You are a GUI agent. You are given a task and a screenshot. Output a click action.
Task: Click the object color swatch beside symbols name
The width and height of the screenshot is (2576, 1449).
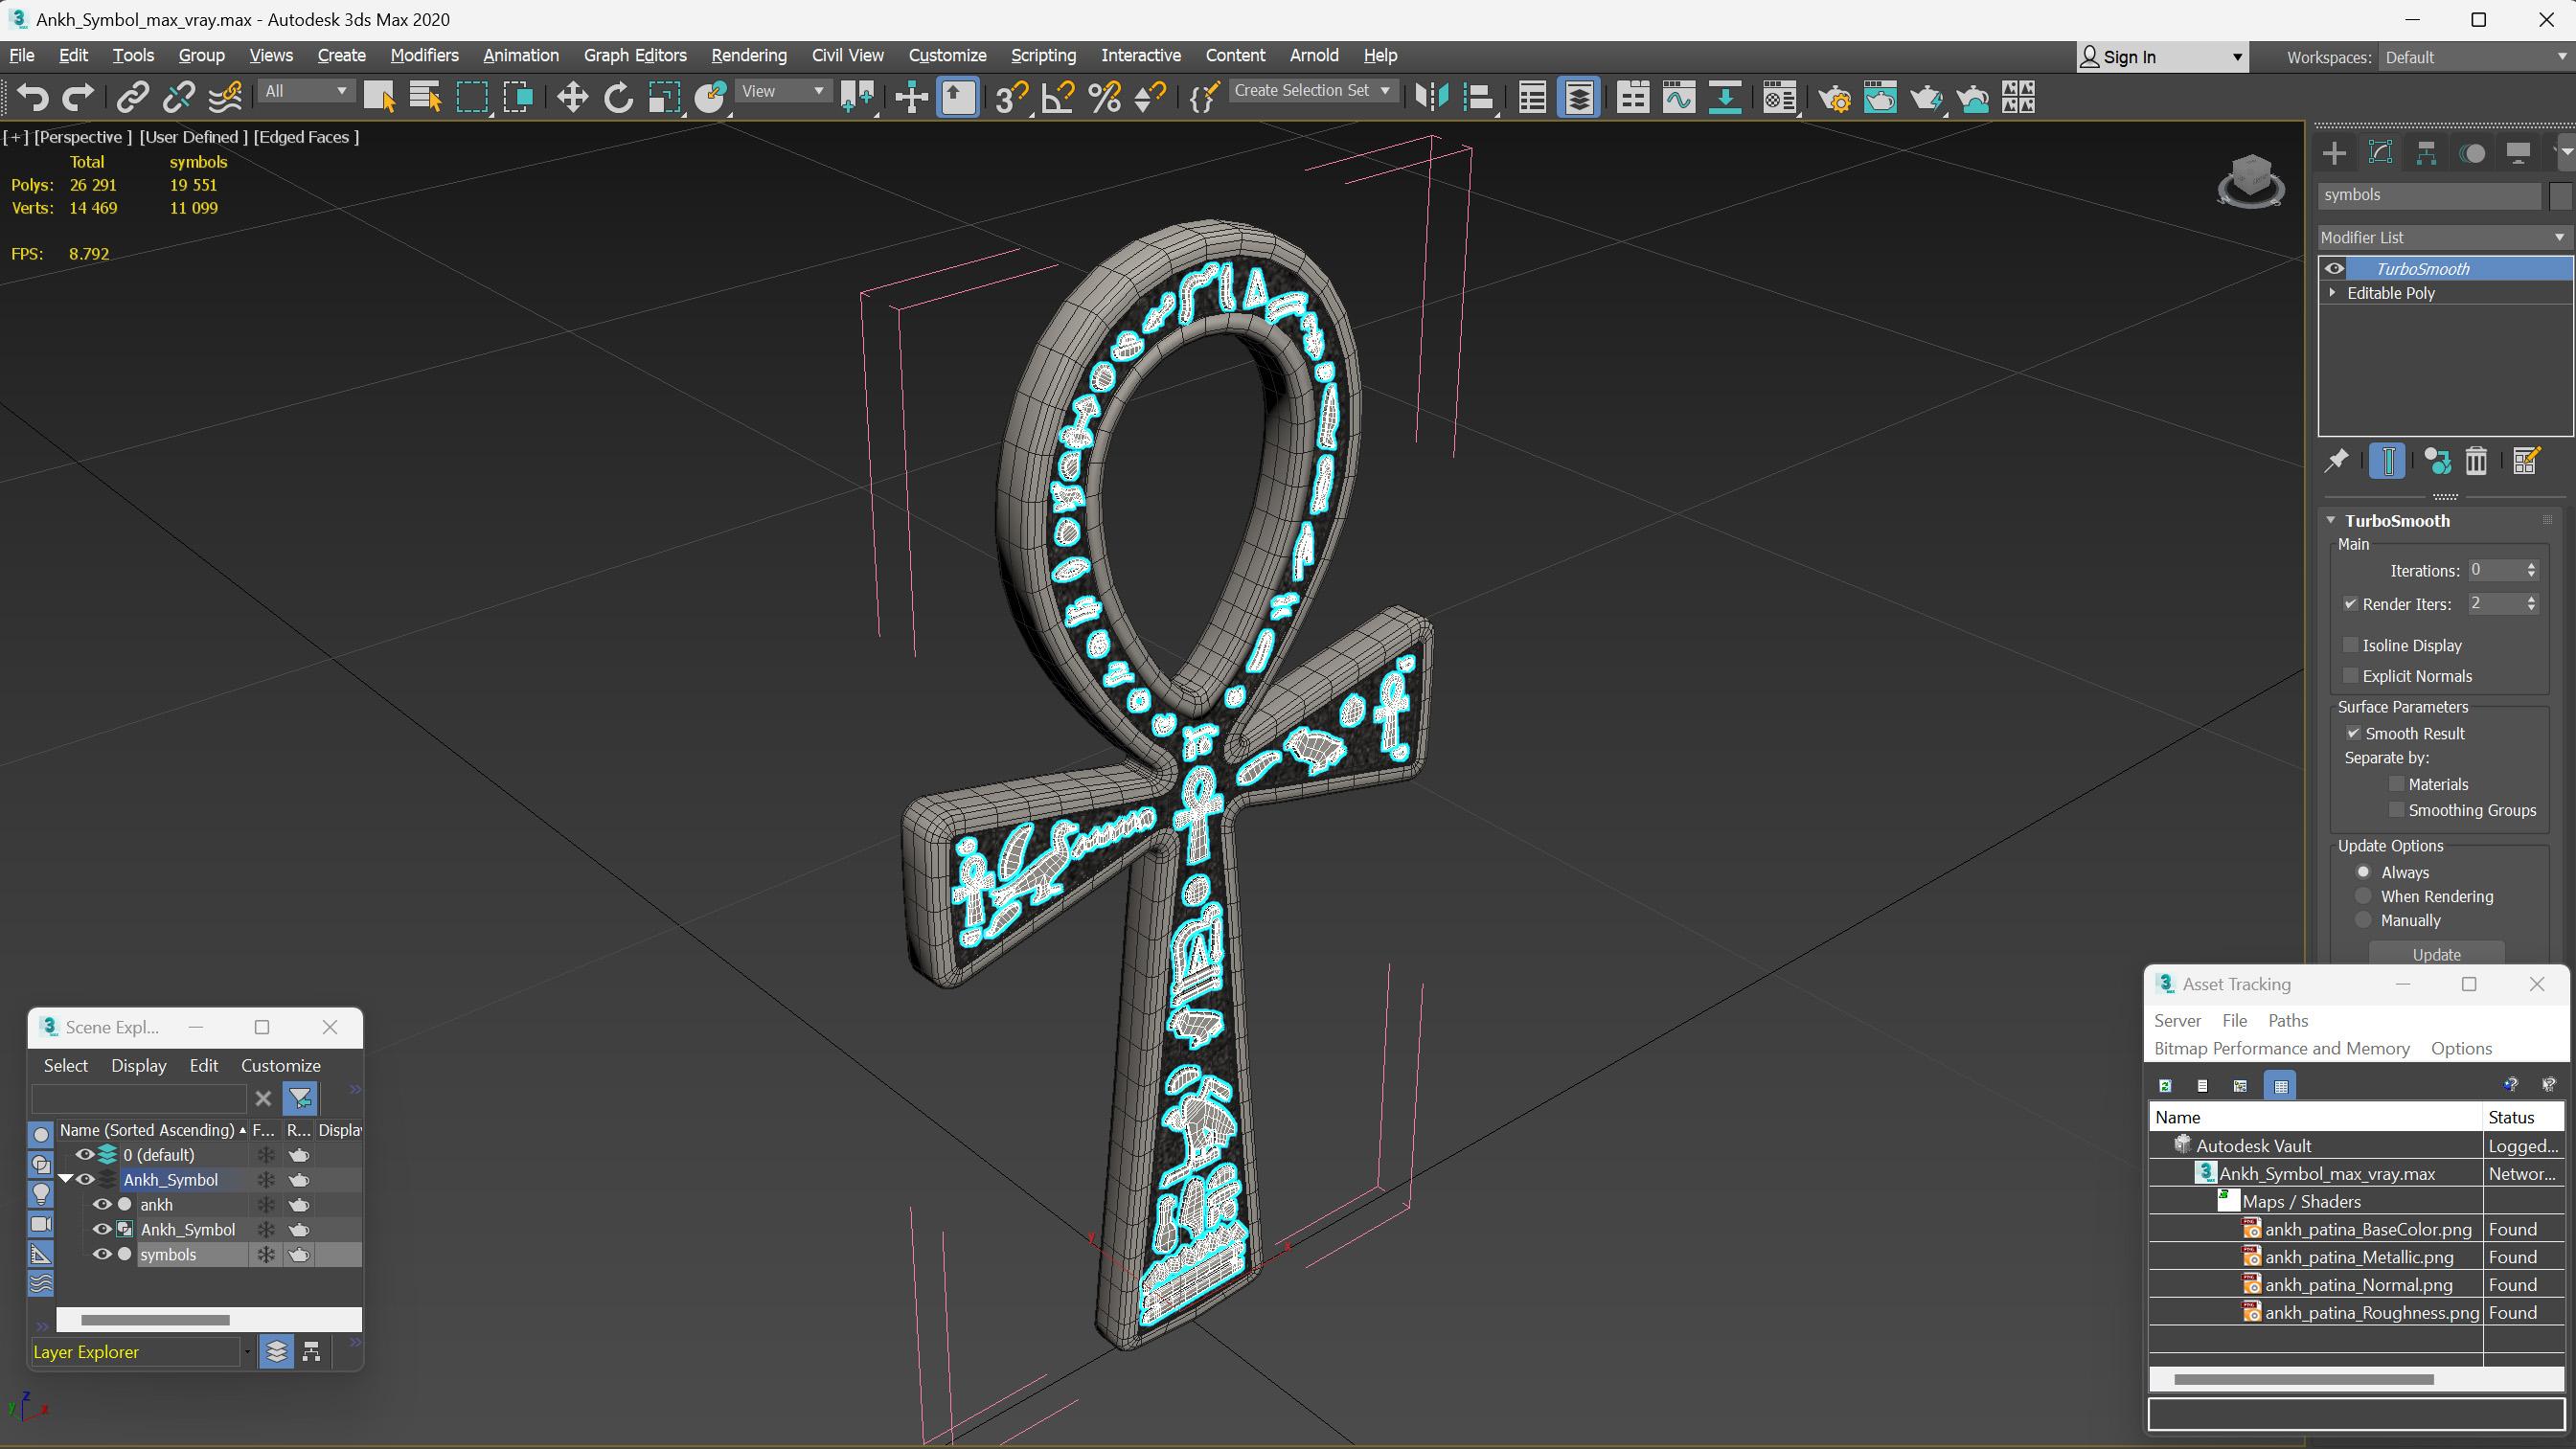tap(2560, 195)
